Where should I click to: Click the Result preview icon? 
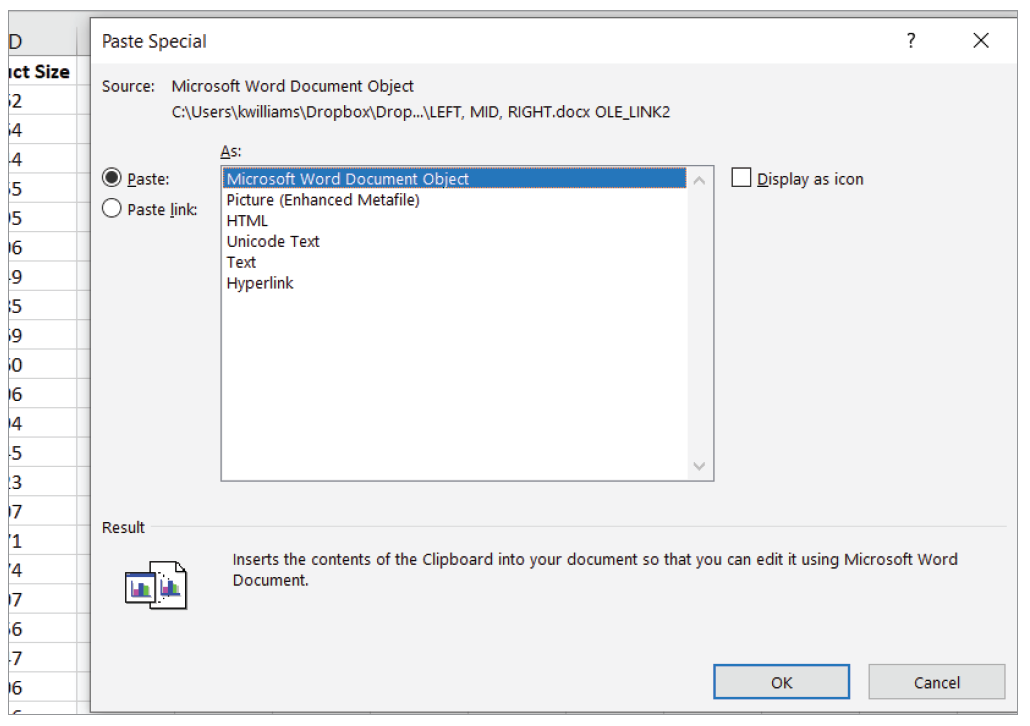tap(156, 585)
